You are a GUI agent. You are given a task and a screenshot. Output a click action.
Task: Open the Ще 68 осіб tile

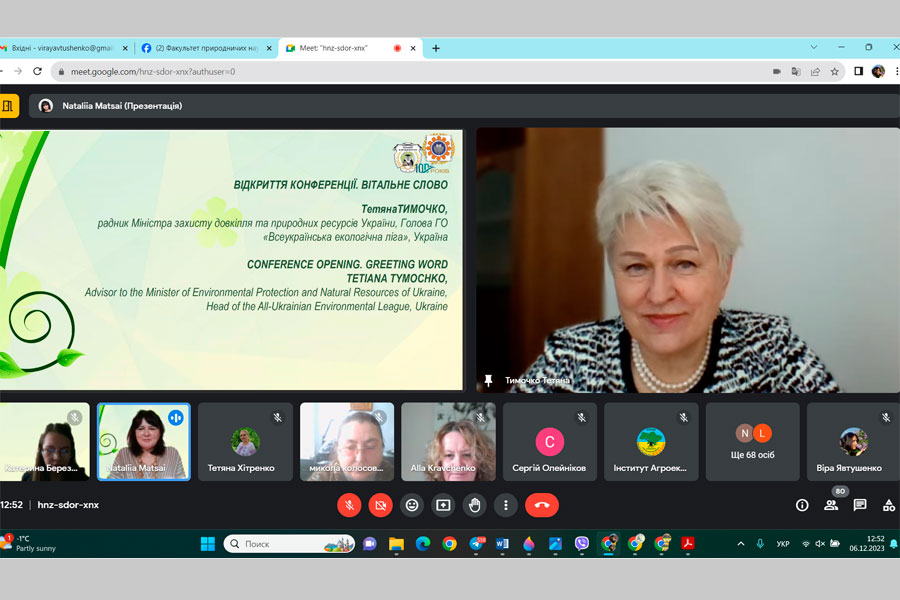(752, 442)
